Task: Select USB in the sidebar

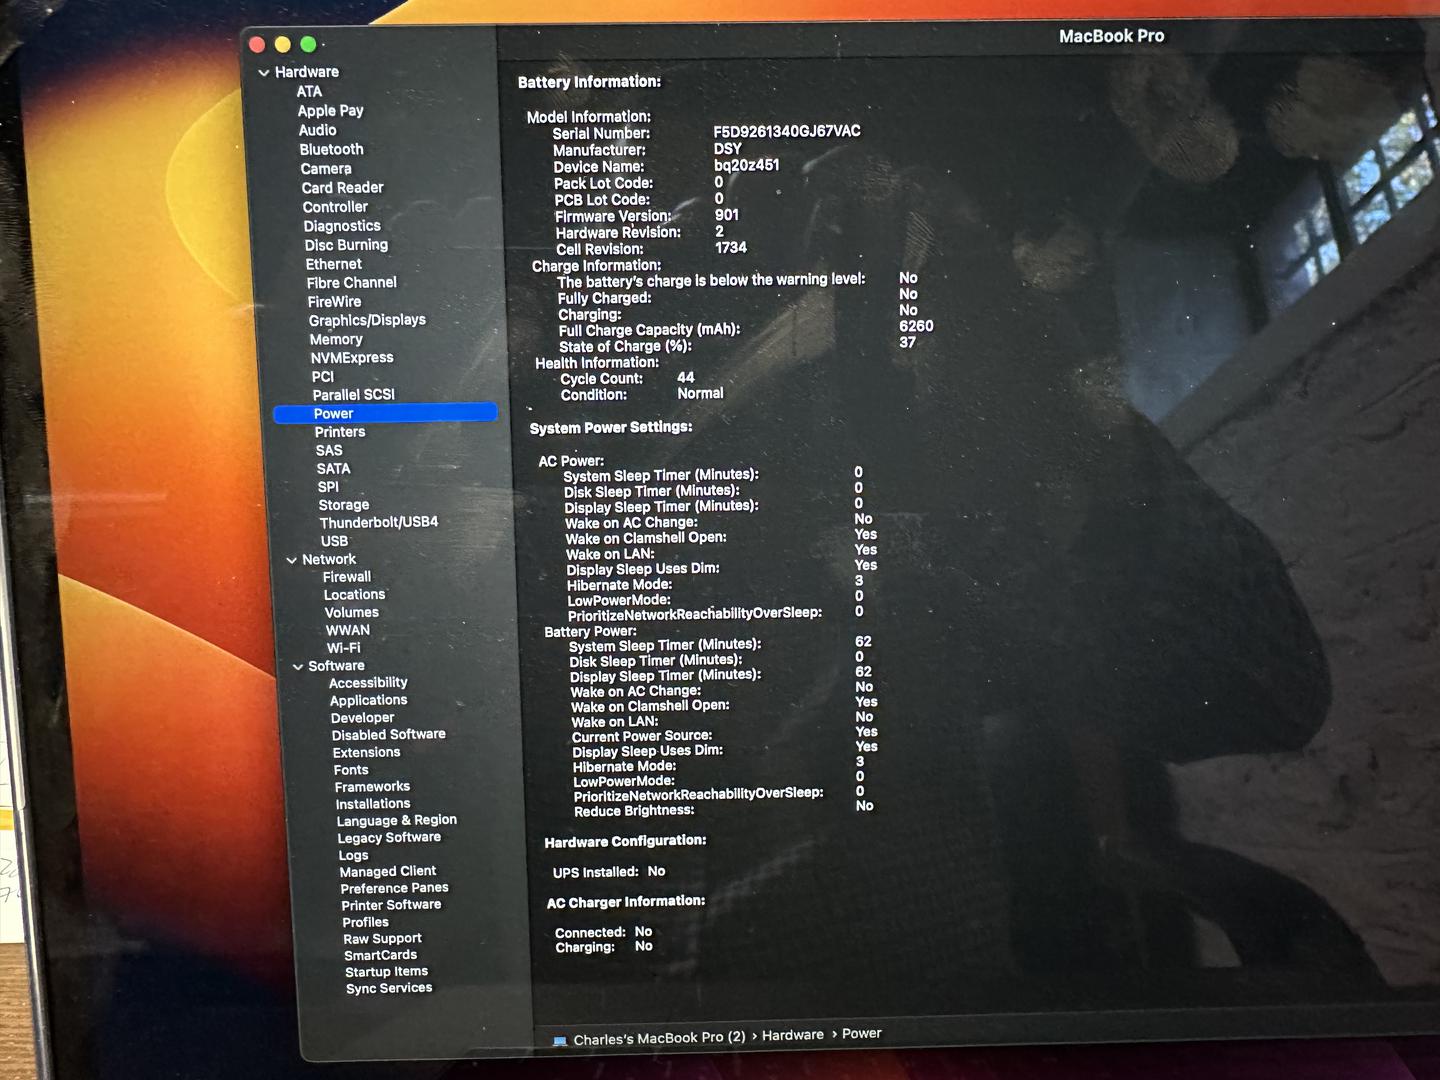Action: click(334, 541)
